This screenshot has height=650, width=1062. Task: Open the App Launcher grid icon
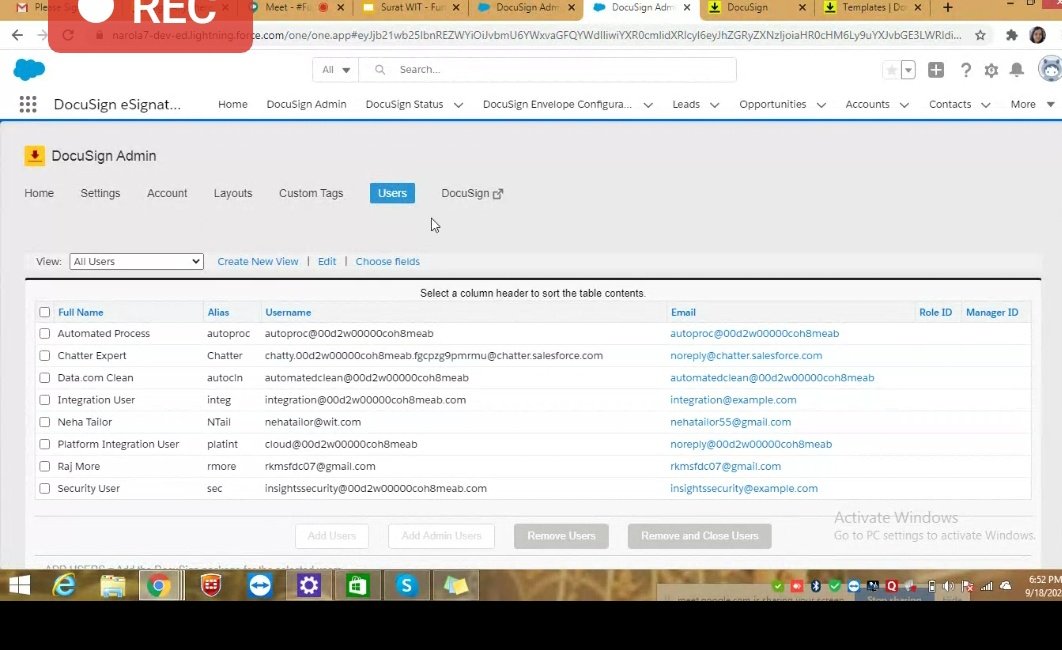coord(28,104)
